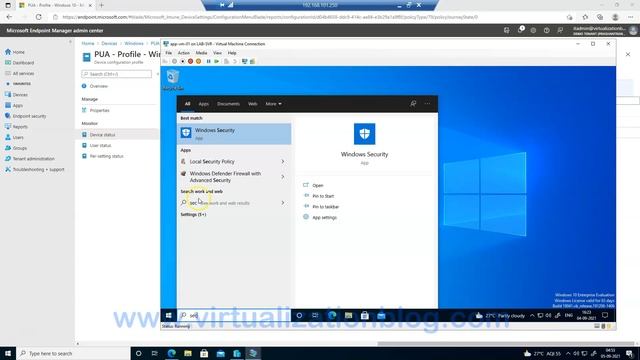640x360 pixels.
Task: Expand Local Security Policy result arrow
Action: coord(282,162)
